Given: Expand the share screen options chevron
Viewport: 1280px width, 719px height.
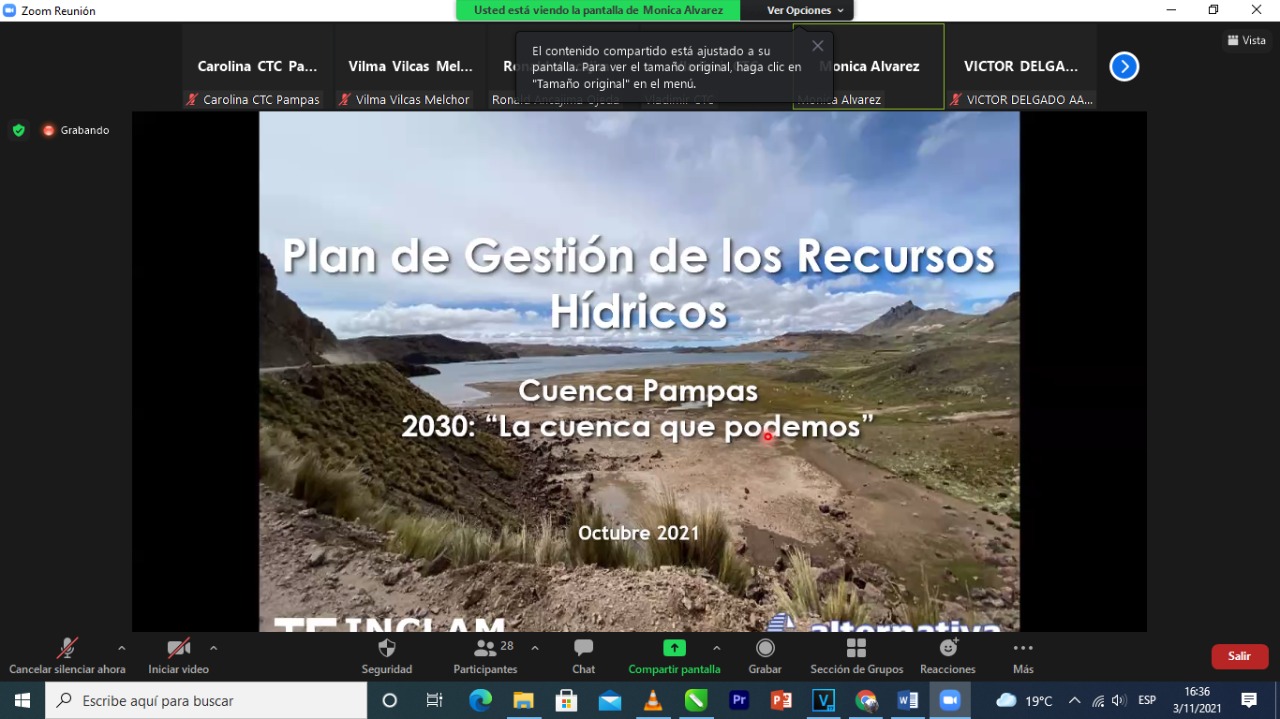Looking at the screenshot, I should point(716,648).
